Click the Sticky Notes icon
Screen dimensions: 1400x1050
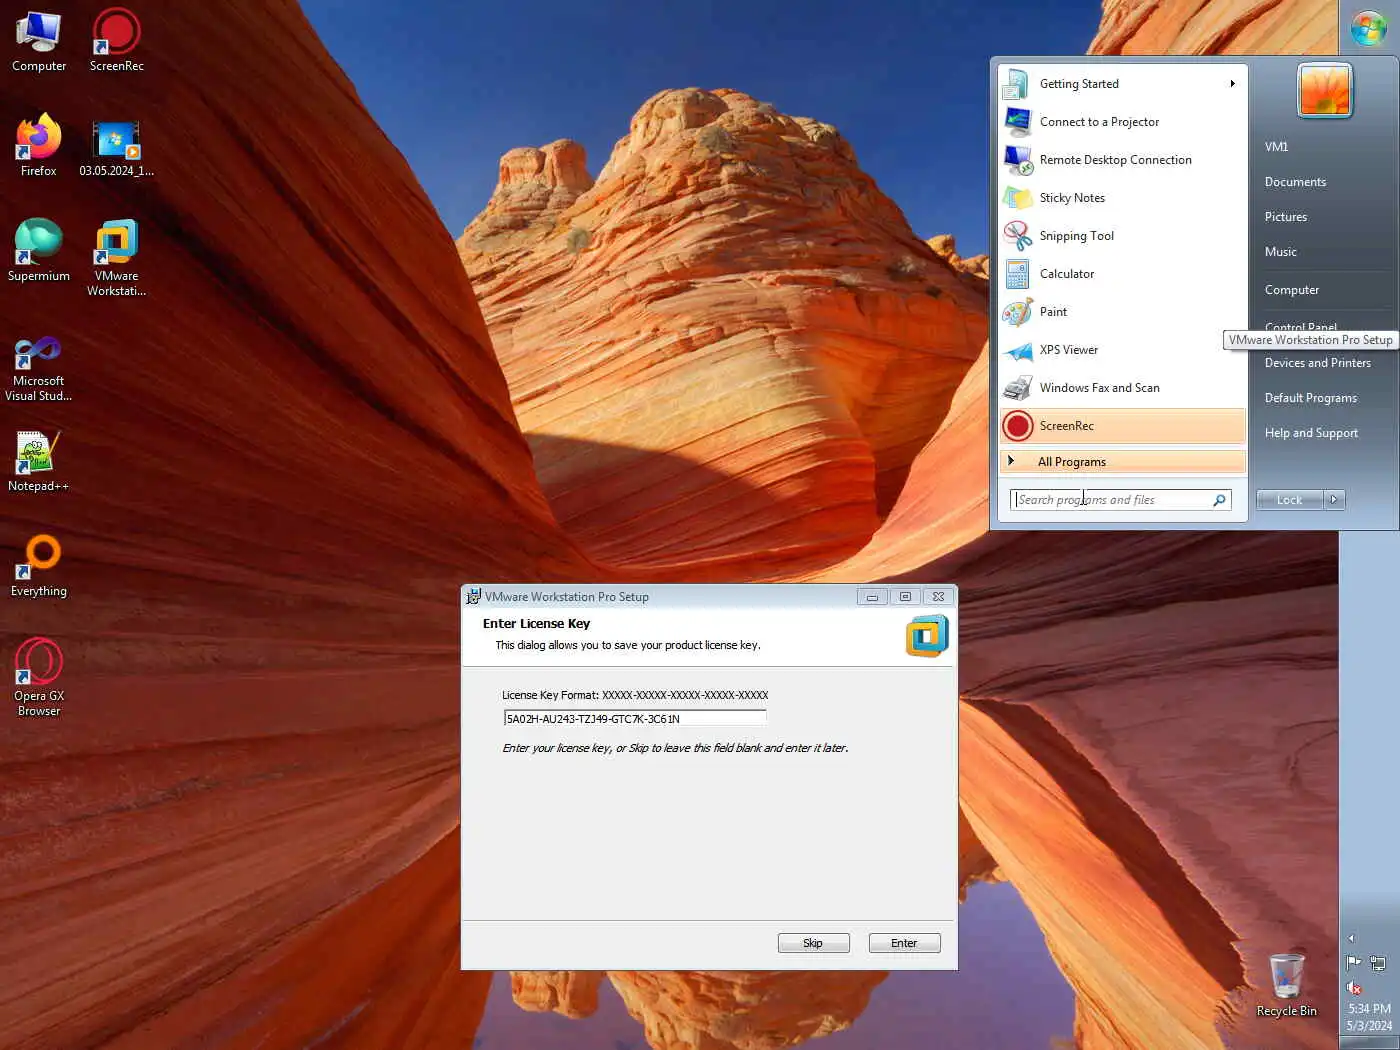pos(1018,198)
